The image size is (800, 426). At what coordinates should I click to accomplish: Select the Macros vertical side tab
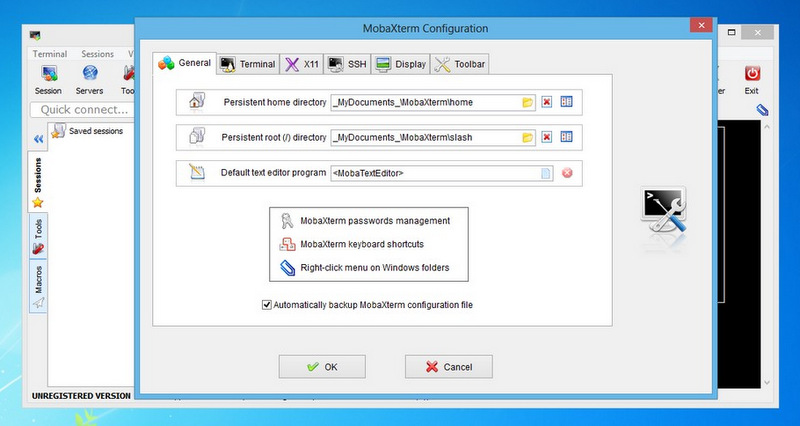(38, 286)
